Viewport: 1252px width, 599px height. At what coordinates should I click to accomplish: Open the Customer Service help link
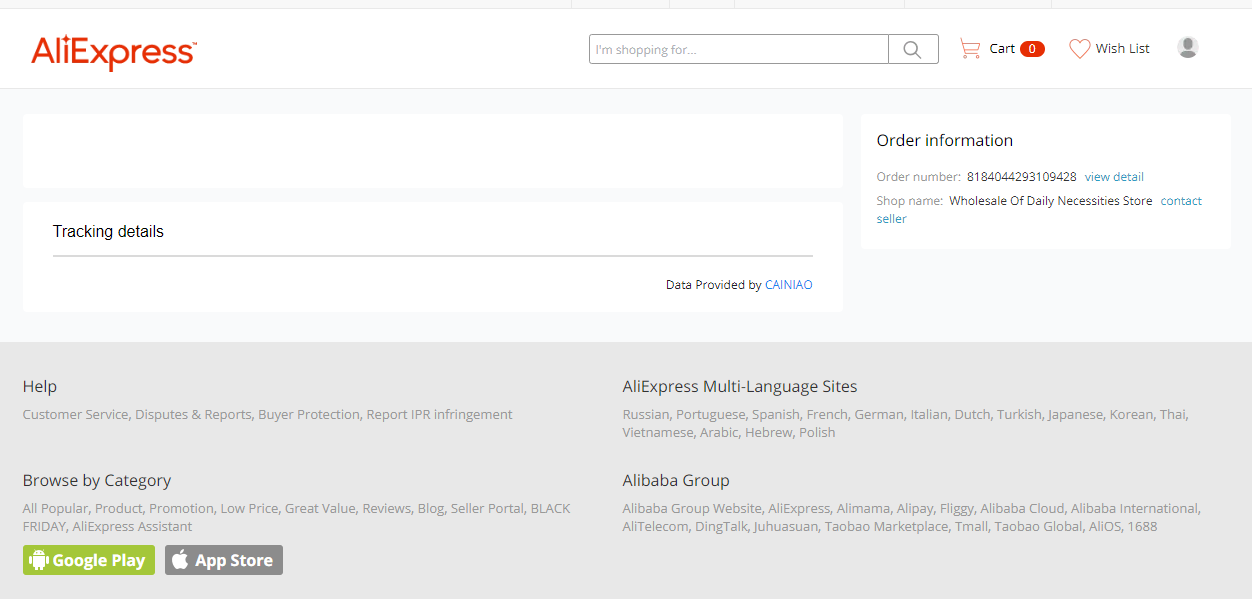[x=75, y=414]
